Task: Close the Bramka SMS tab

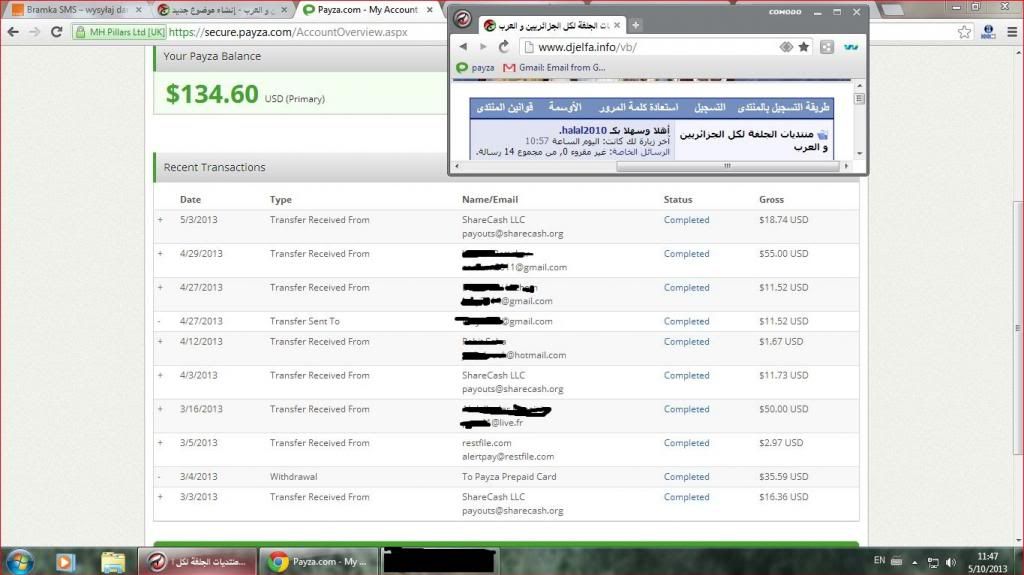Action: (138, 10)
